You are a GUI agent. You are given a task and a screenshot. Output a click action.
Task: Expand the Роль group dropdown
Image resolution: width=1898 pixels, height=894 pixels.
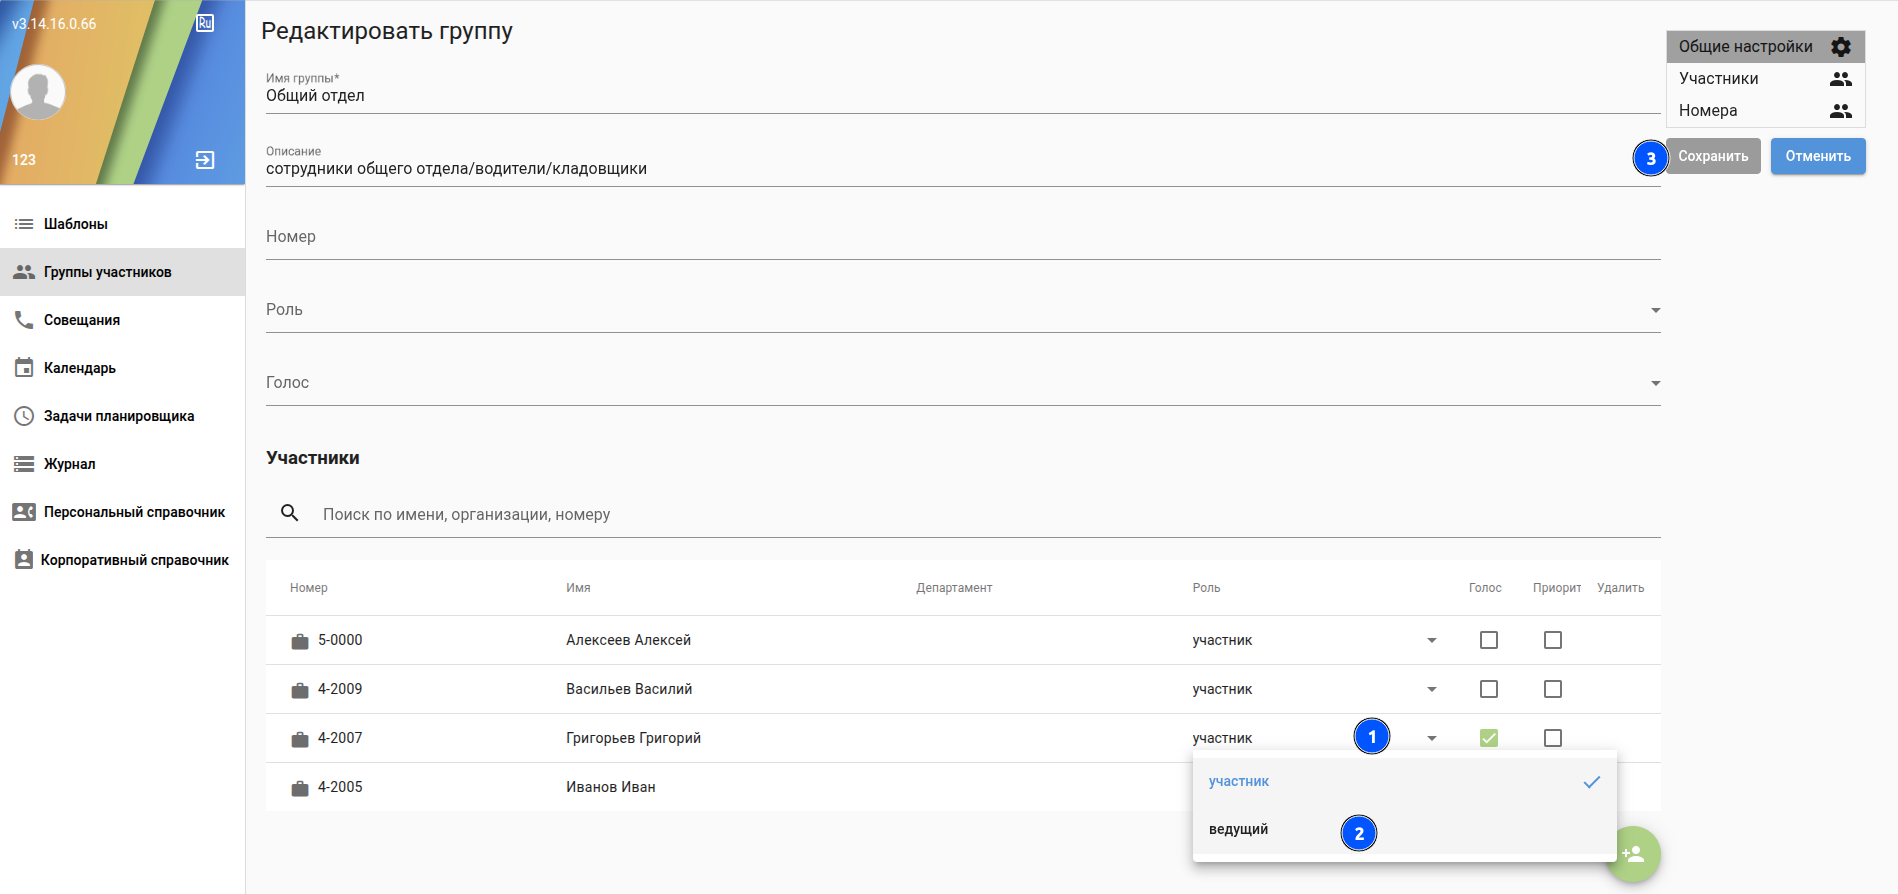(x=1655, y=310)
